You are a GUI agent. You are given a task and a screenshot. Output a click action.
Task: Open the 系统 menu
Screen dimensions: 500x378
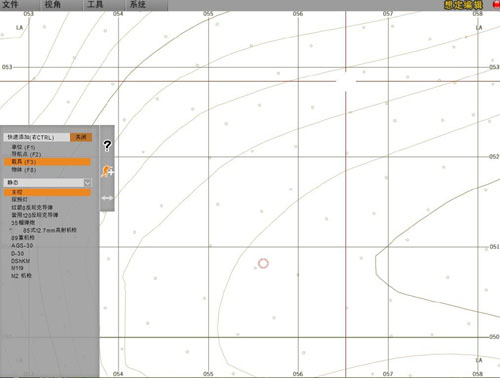(138, 5)
